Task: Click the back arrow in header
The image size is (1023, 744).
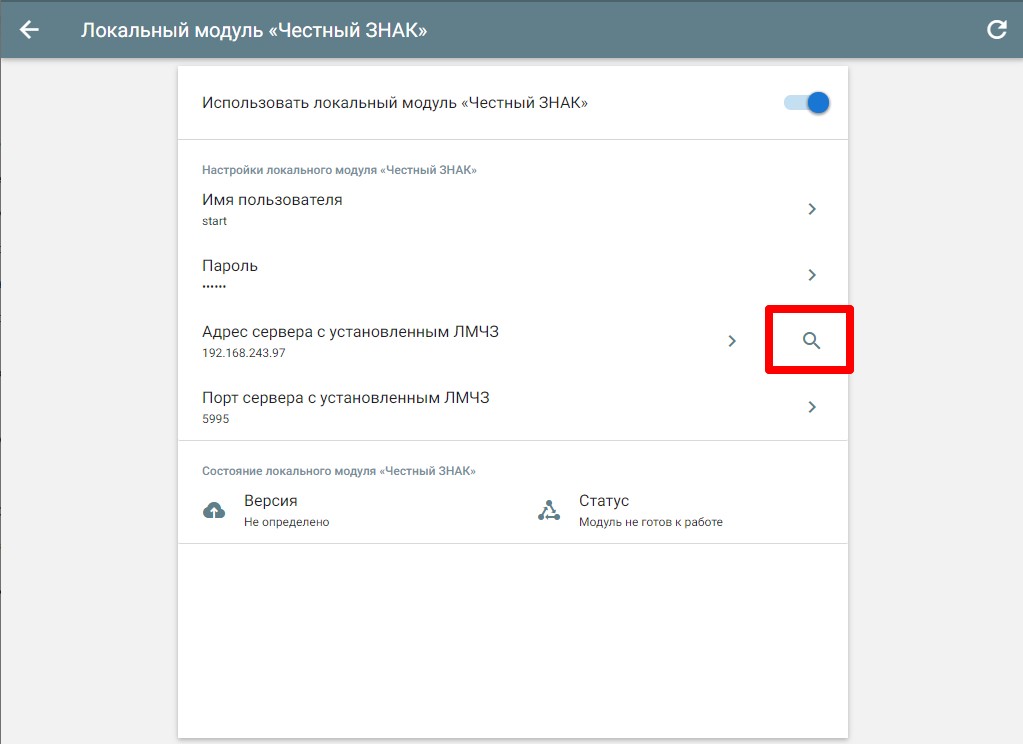Action: point(29,30)
